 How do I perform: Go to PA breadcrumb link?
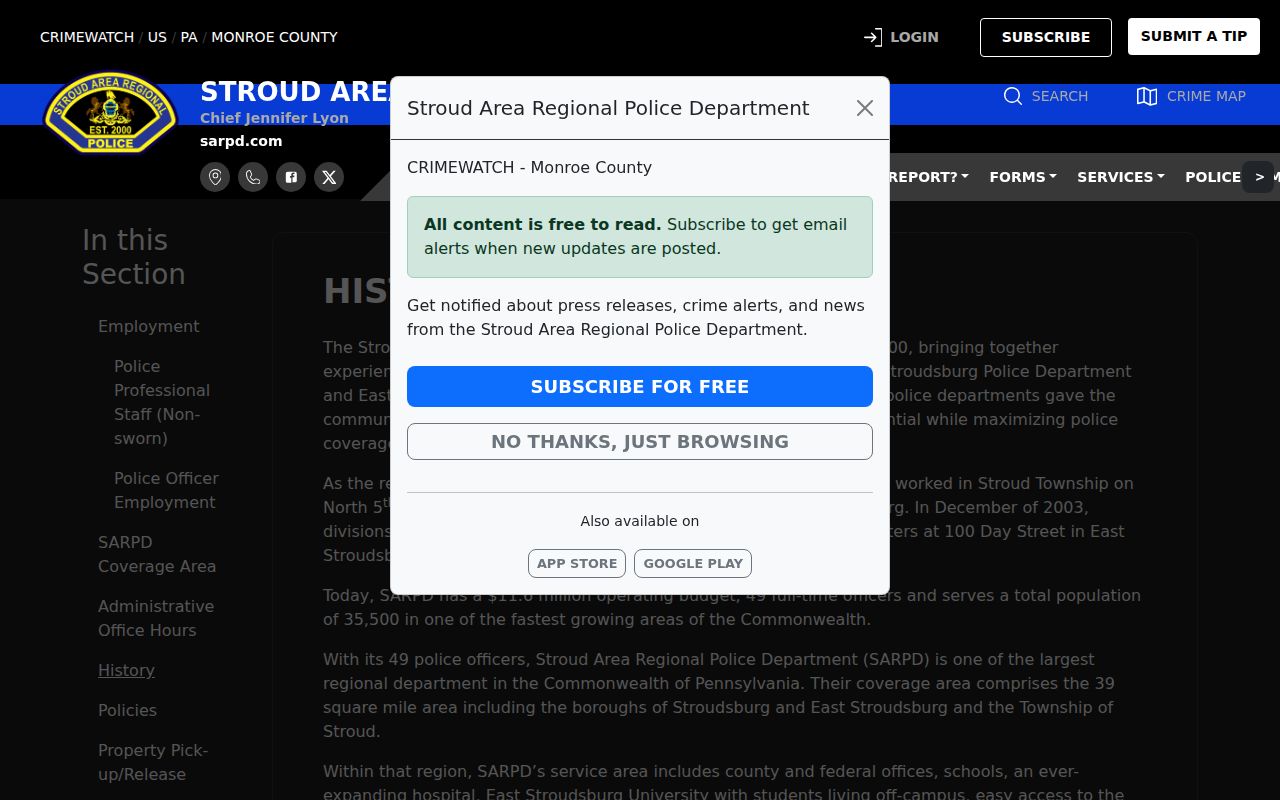pyautogui.click(x=189, y=37)
